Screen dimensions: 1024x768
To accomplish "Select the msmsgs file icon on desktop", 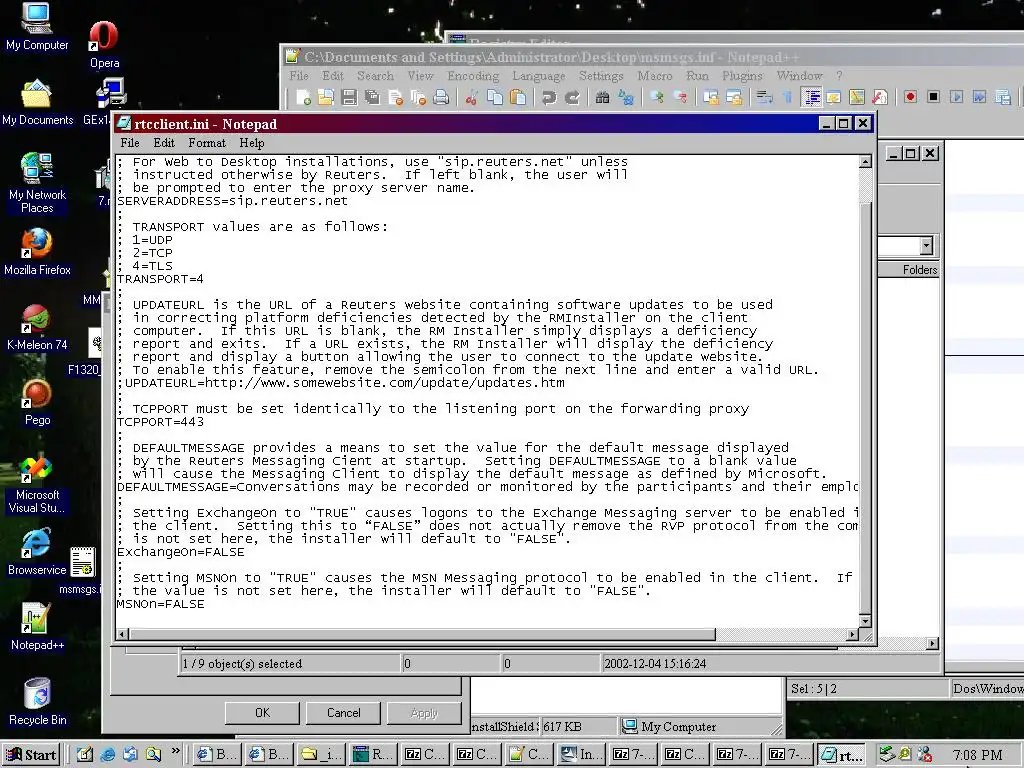I will 83,570.
